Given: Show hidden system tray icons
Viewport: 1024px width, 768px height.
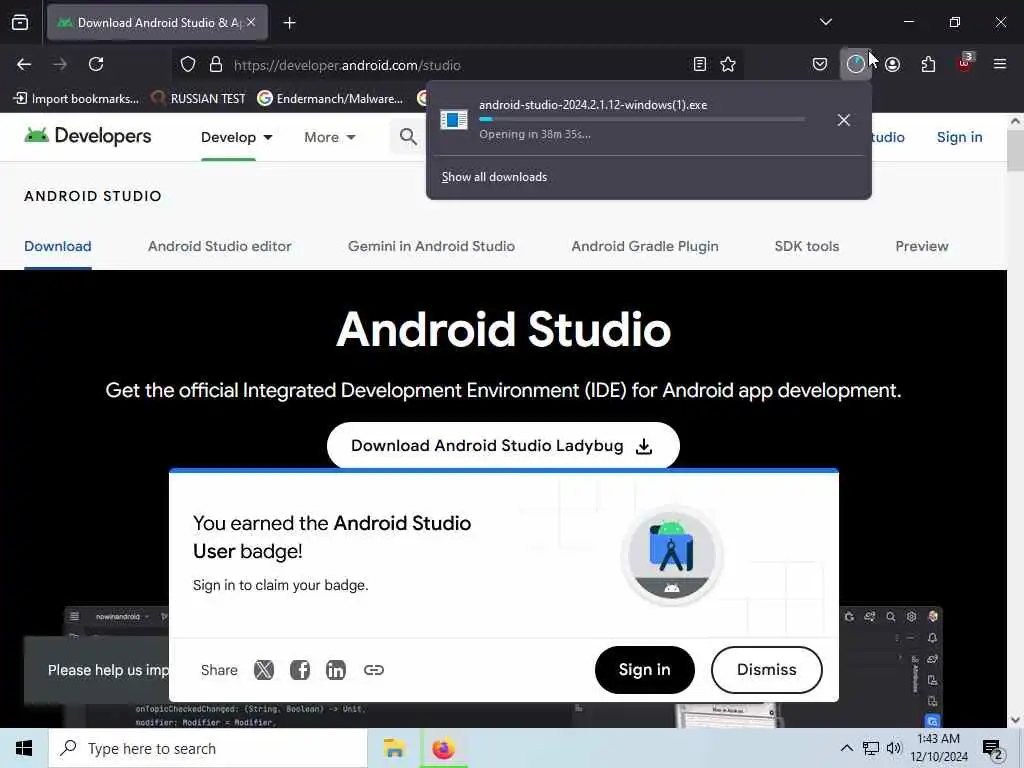Looking at the screenshot, I should tap(846, 748).
